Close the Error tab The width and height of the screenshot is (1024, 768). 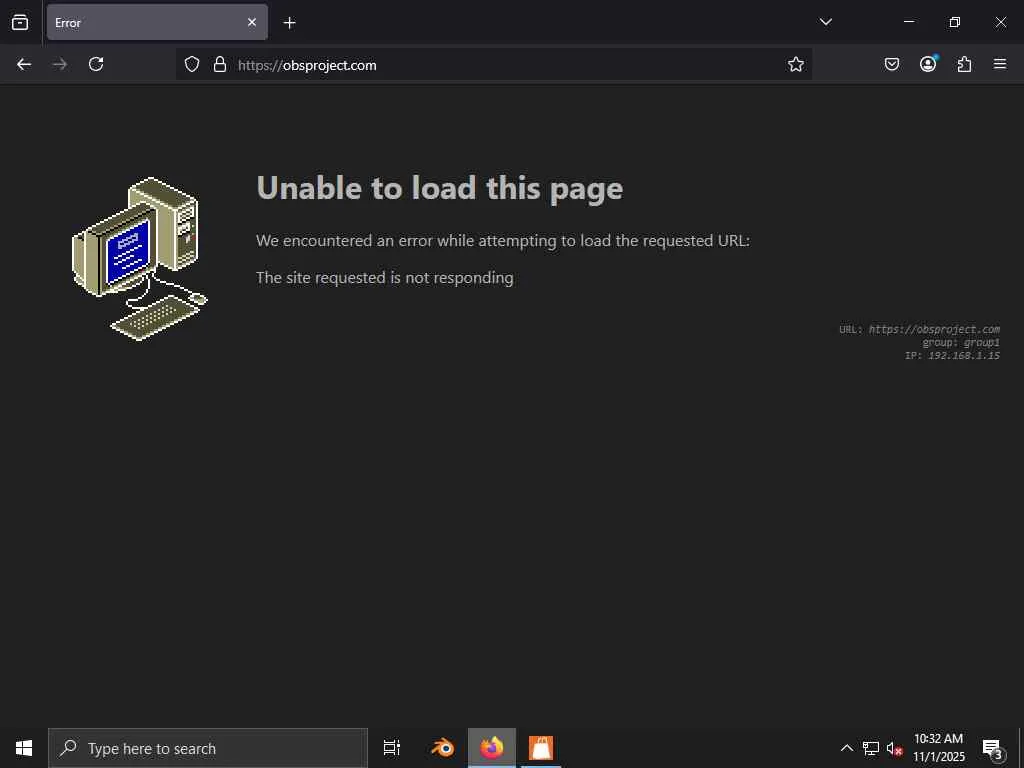click(252, 22)
